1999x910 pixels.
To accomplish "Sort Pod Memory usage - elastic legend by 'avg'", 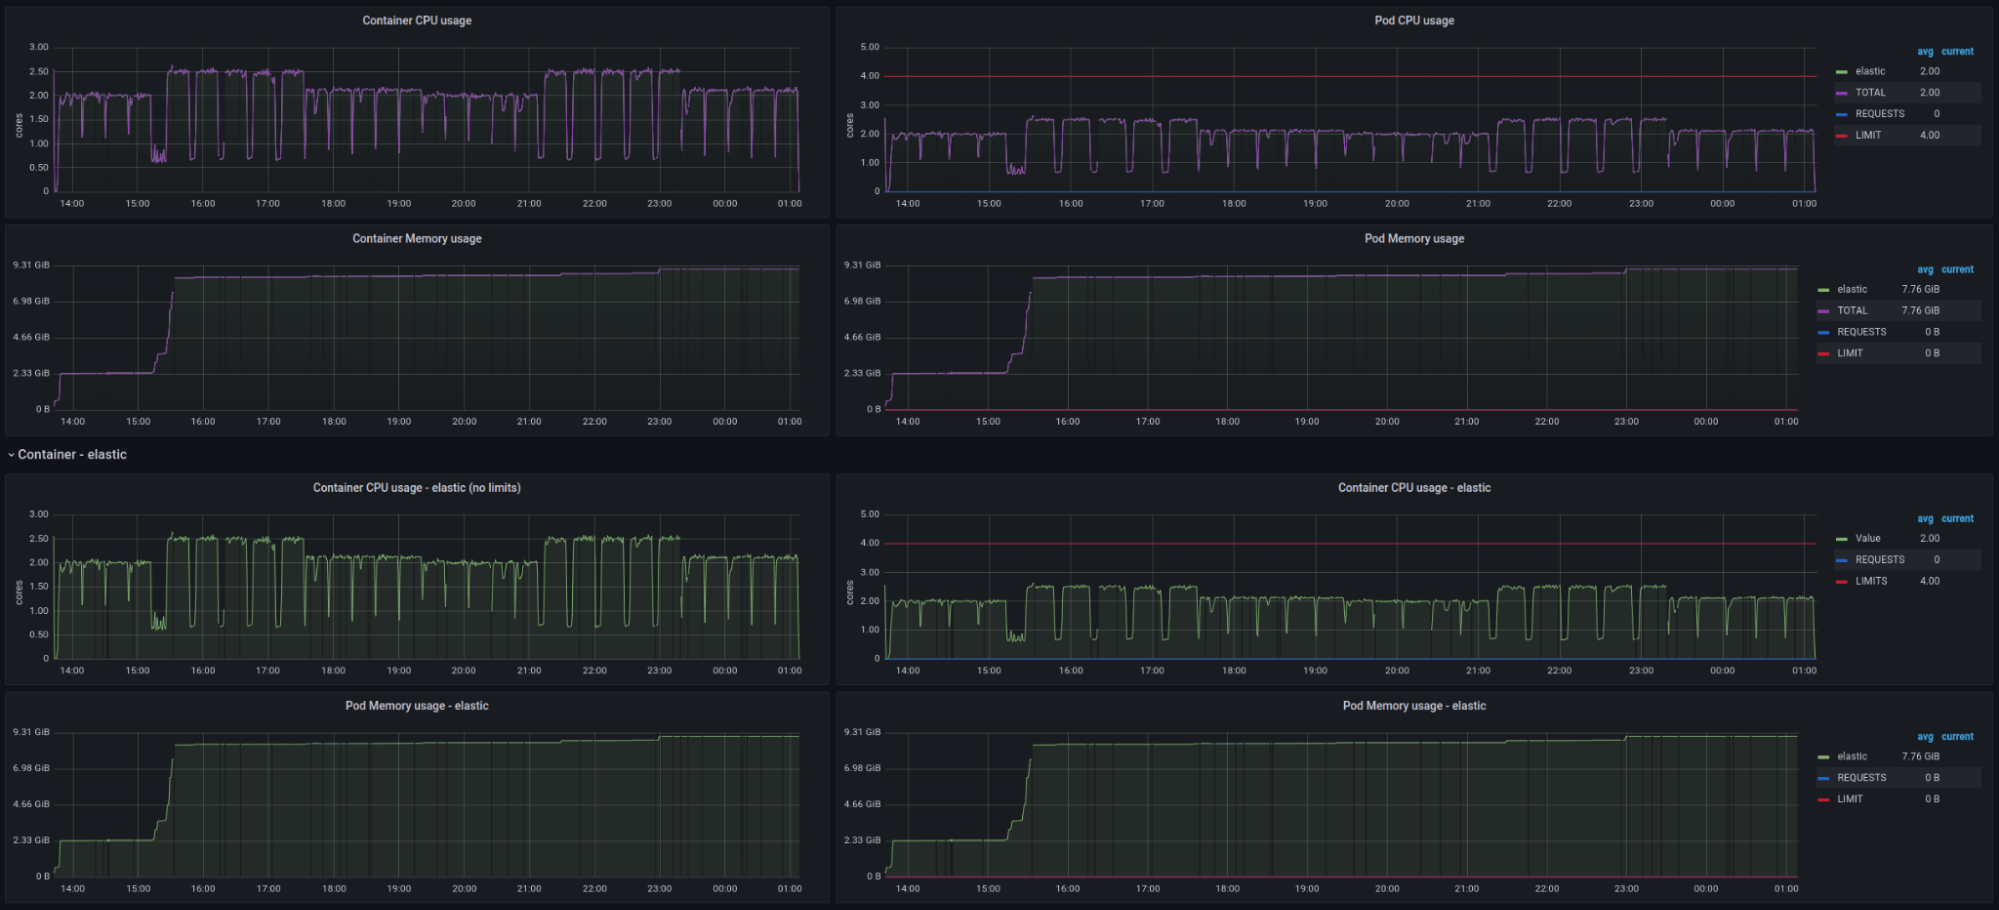I will (1925, 737).
